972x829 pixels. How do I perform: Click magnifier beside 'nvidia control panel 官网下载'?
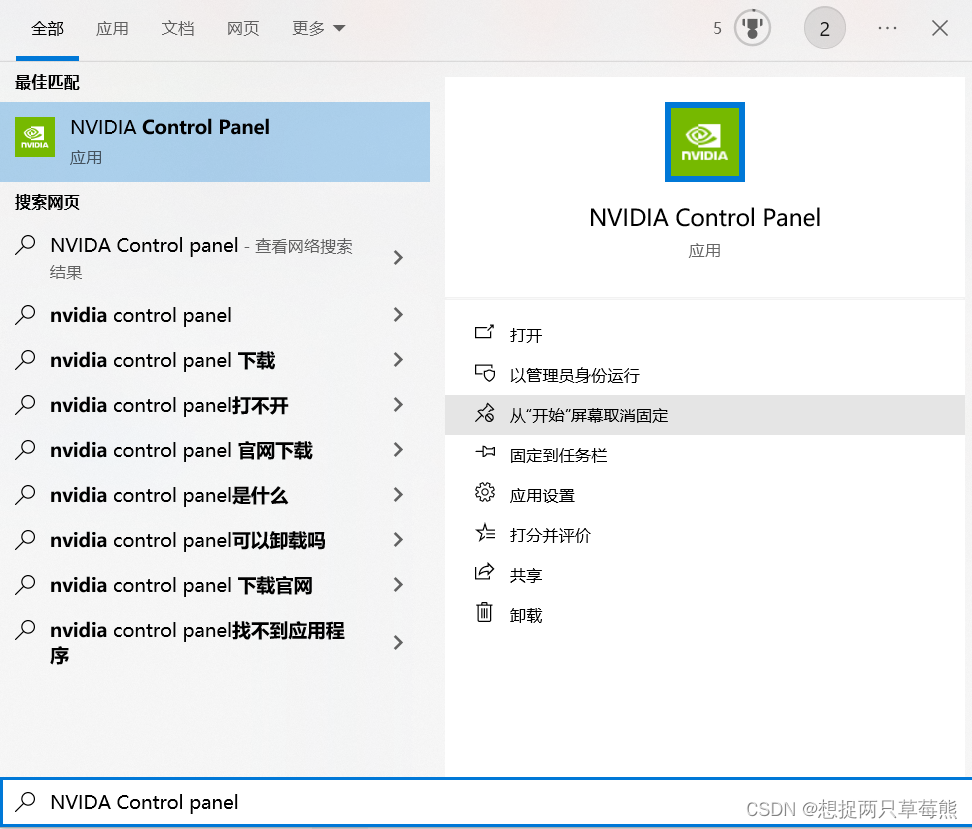tap(25, 450)
